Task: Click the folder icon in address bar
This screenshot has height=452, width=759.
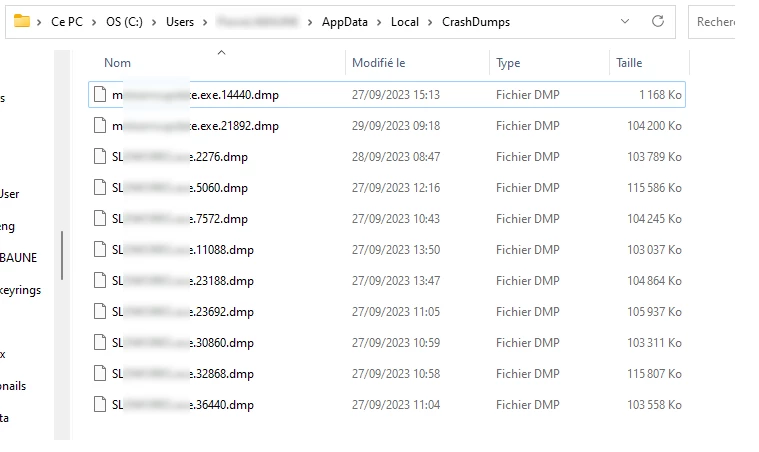Action: (x=22, y=21)
